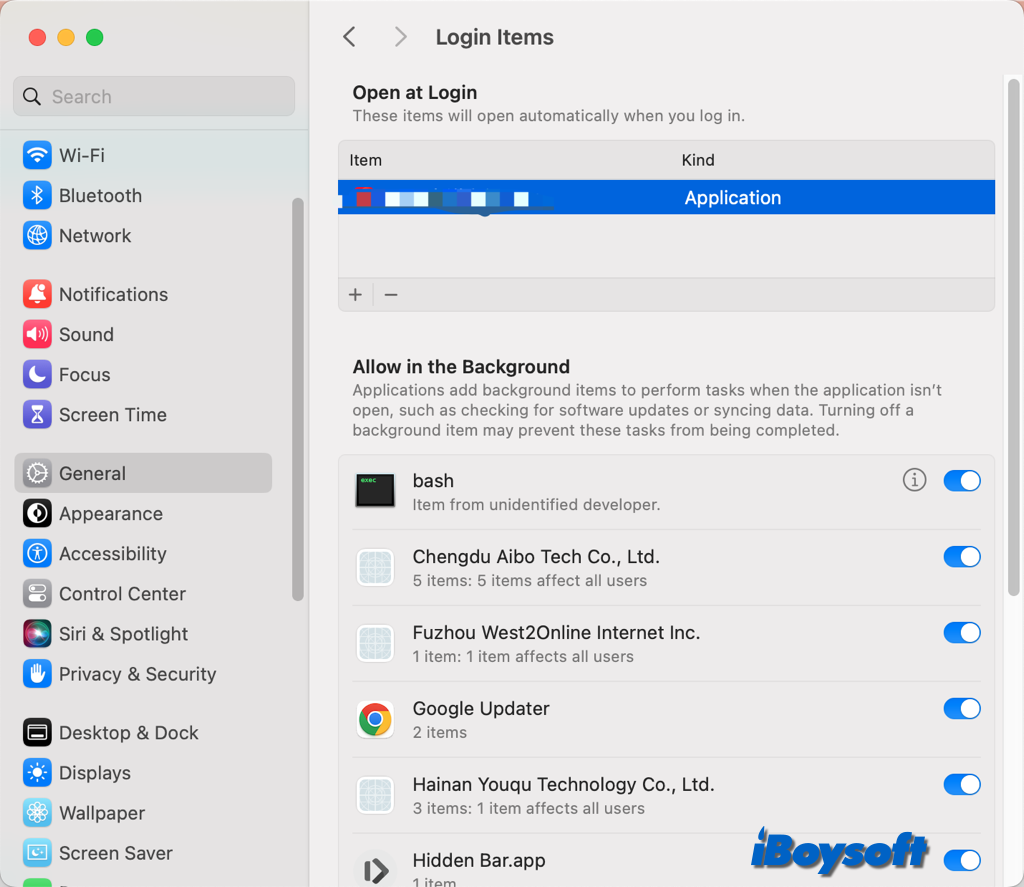Open the Control Center pane
1024x887 pixels.
[122, 594]
